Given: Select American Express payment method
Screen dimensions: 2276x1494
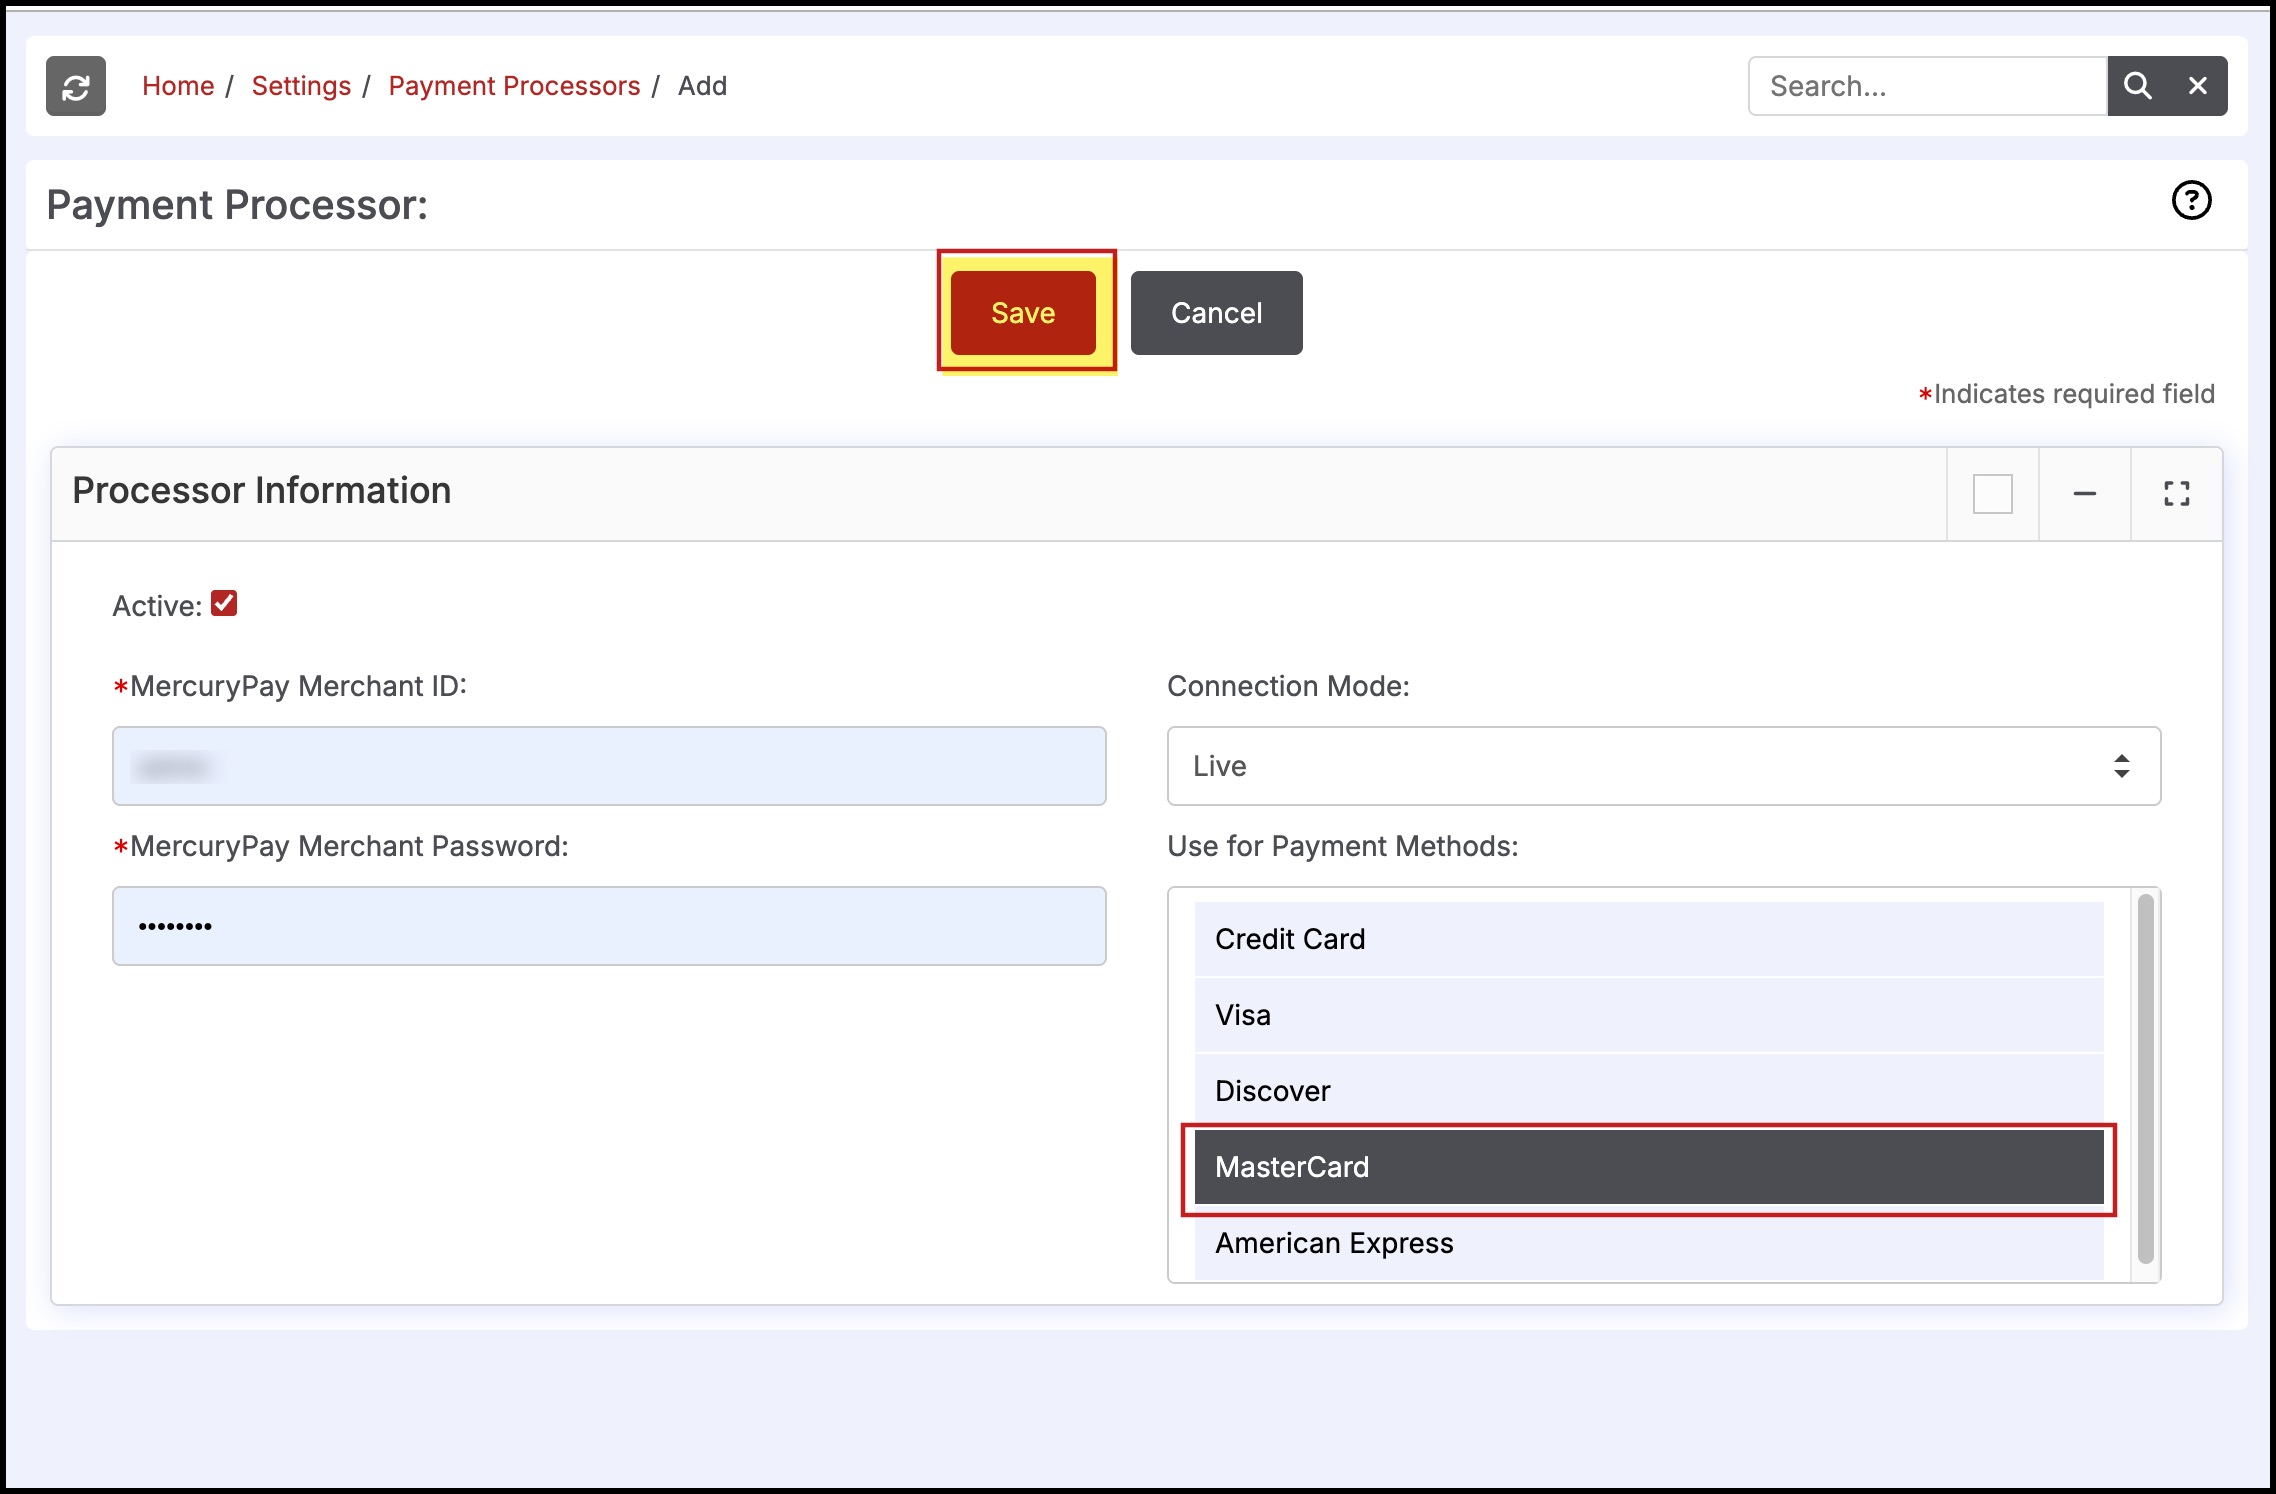Looking at the screenshot, I should point(1648,1243).
